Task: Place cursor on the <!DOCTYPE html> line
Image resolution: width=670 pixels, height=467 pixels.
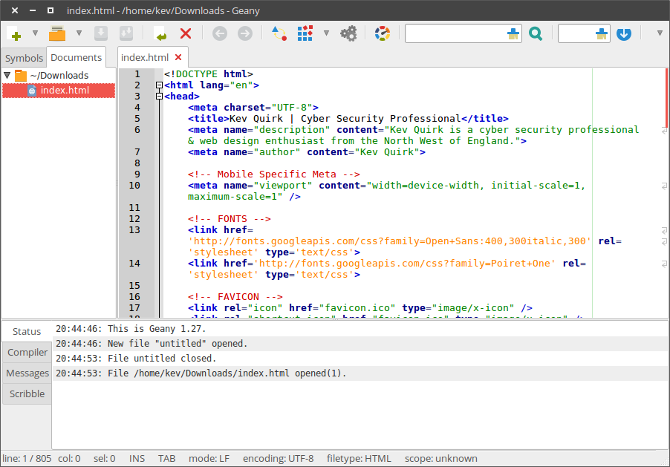Action: point(209,74)
